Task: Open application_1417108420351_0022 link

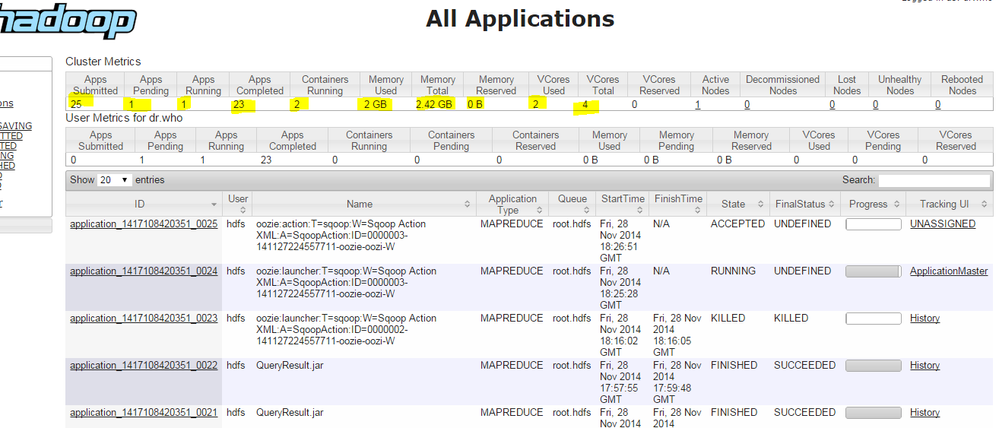Action: pos(144,365)
